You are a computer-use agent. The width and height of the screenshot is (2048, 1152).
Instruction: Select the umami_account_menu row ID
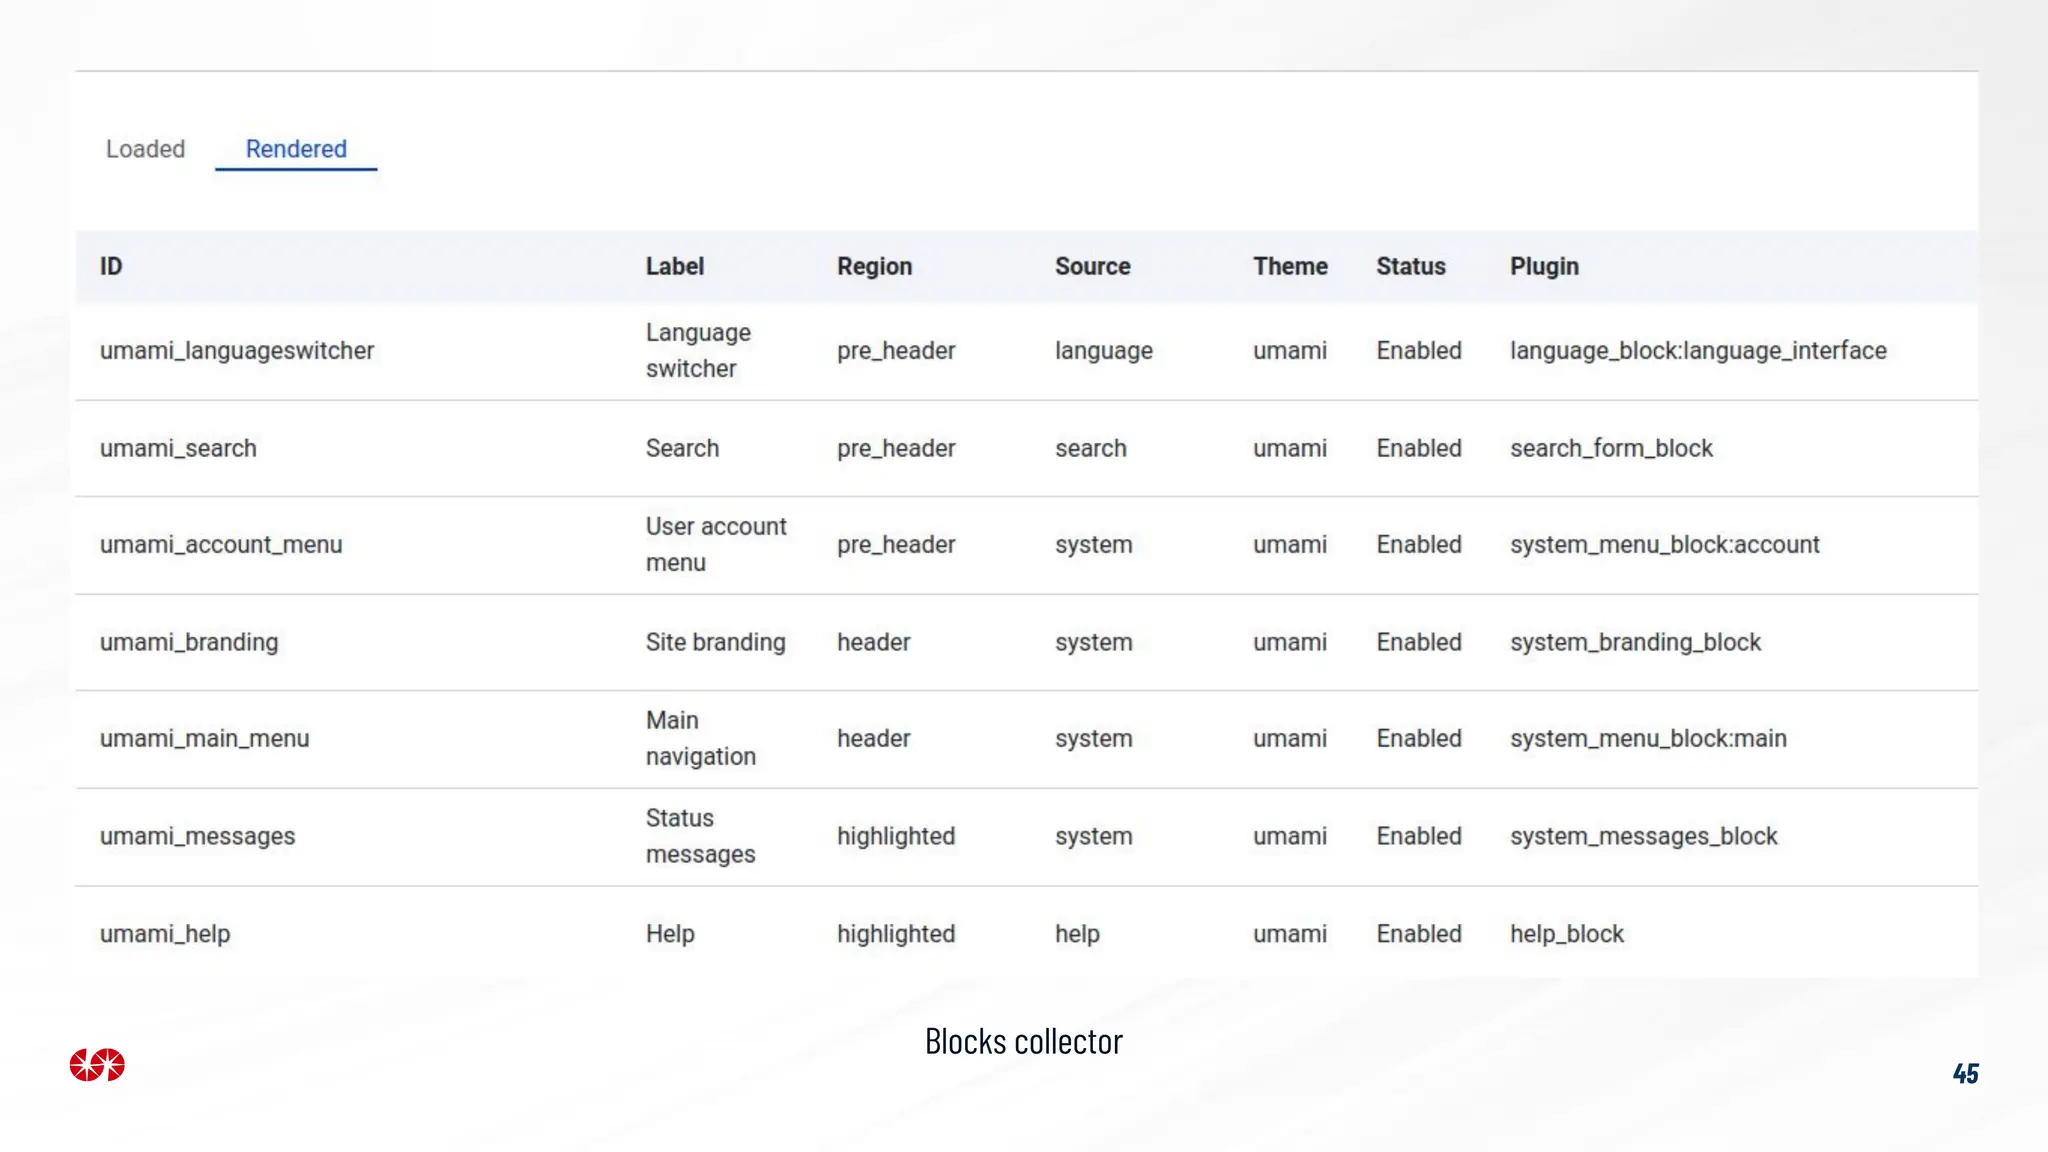221,545
